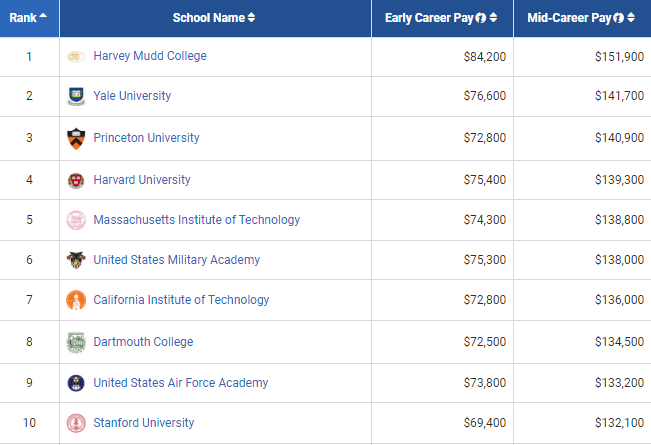Click the orange Caltech logo icon

coord(76,300)
